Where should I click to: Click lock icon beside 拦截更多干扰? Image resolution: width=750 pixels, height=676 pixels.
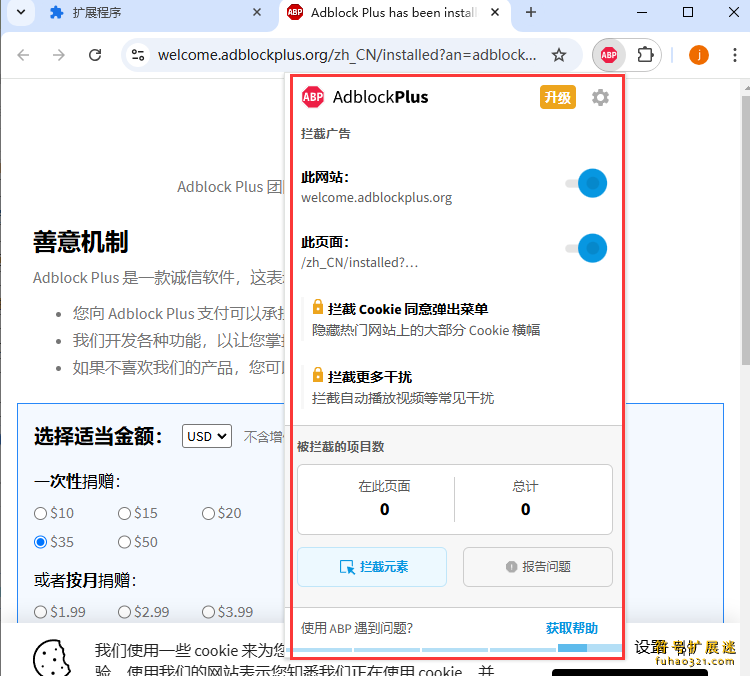click(318, 374)
